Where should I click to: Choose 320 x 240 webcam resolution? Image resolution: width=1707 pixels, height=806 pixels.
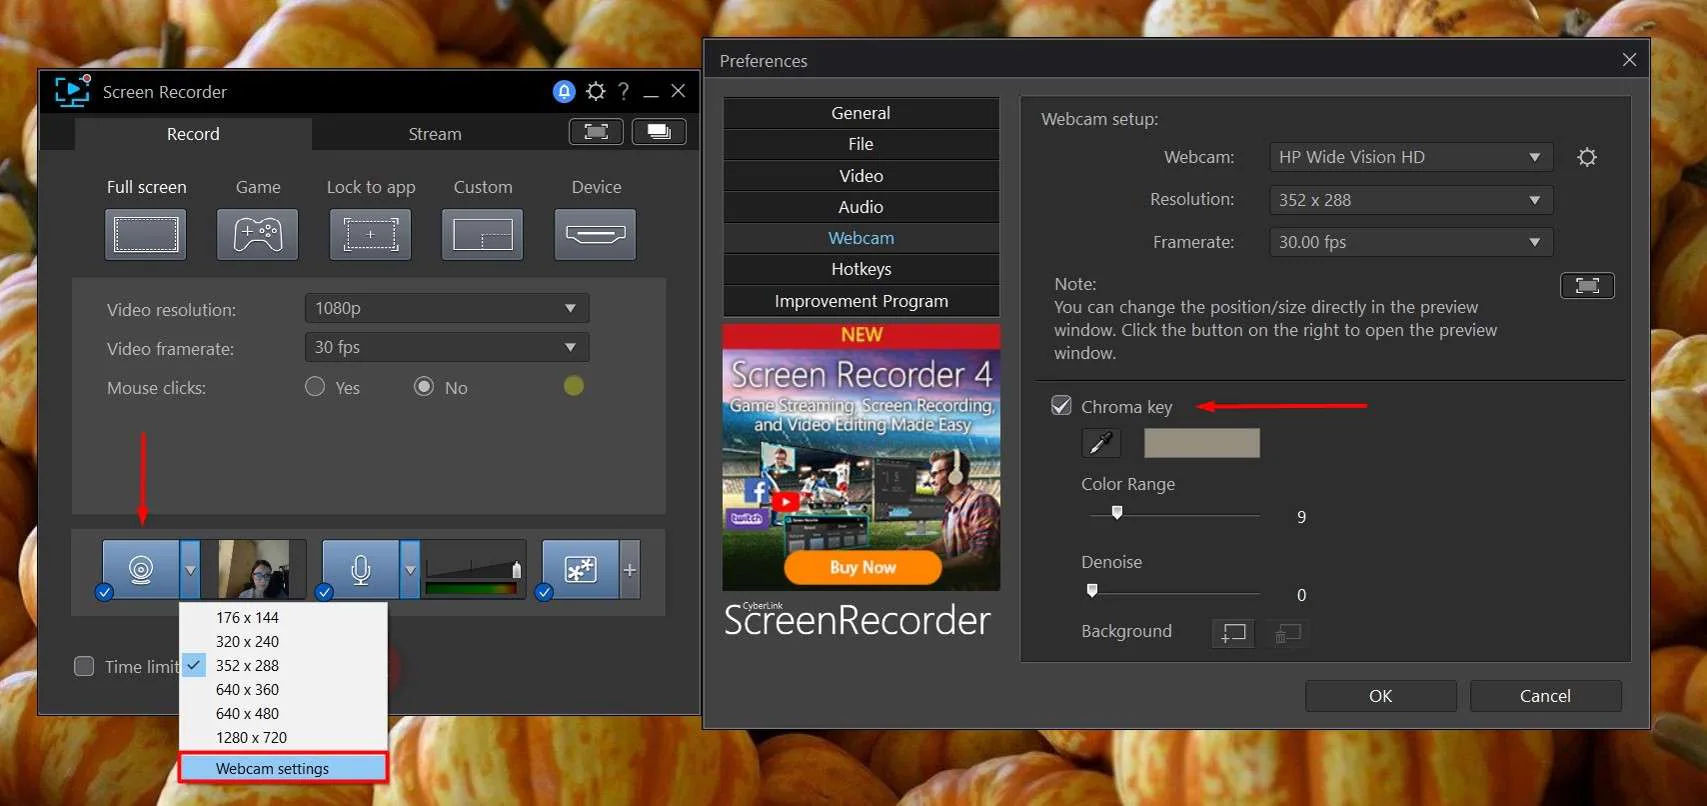click(x=283, y=642)
